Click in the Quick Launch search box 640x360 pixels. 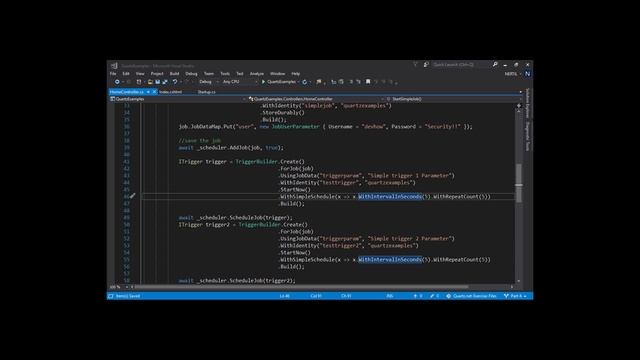pyautogui.click(x=460, y=64)
